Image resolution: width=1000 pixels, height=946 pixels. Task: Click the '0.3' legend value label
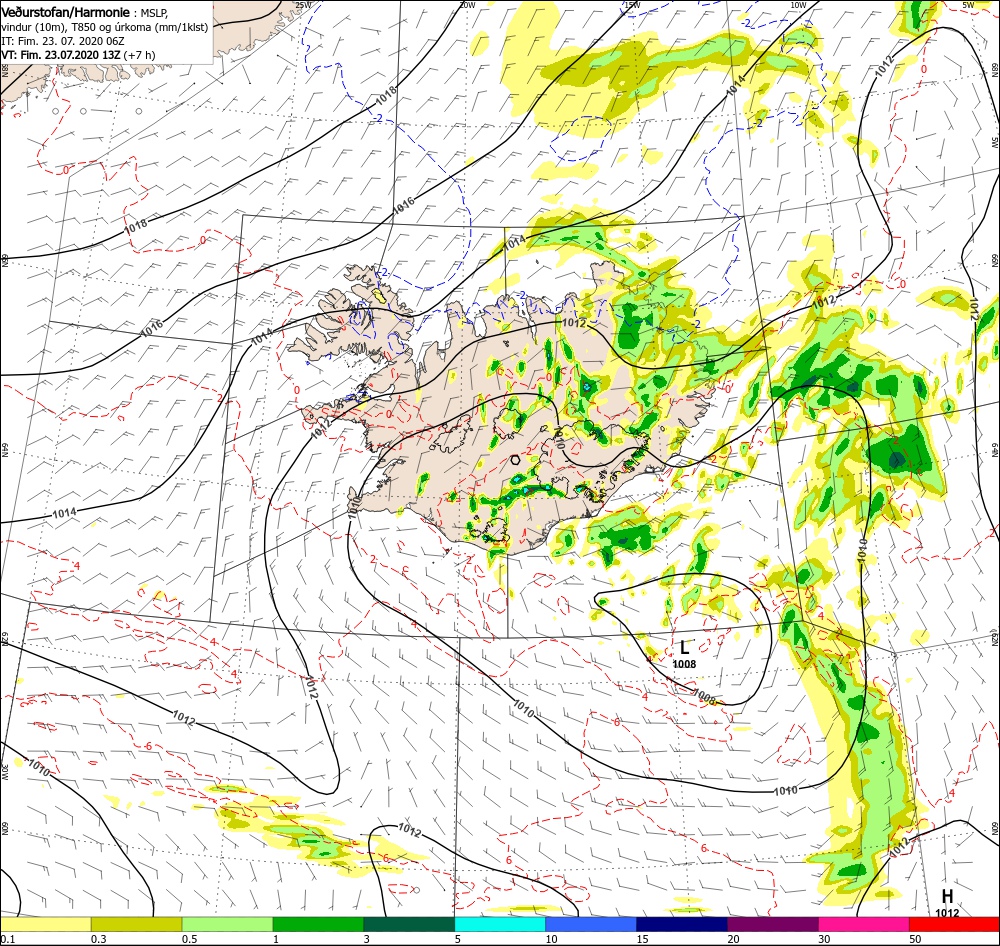coord(98,939)
